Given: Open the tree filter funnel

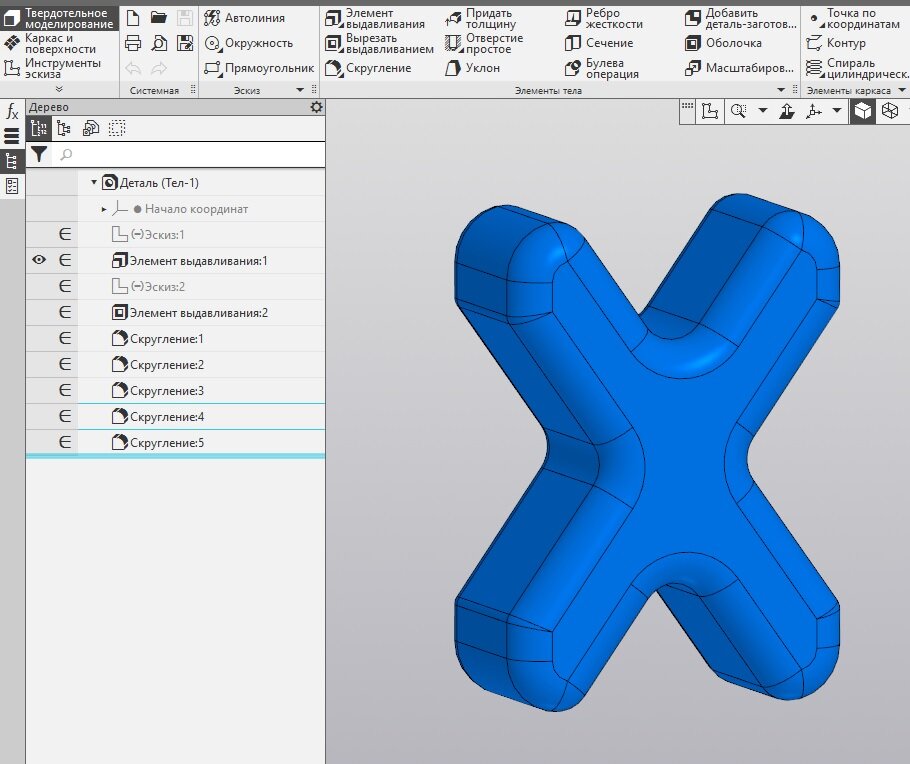Looking at the screenshot, I should click(39, 154).
